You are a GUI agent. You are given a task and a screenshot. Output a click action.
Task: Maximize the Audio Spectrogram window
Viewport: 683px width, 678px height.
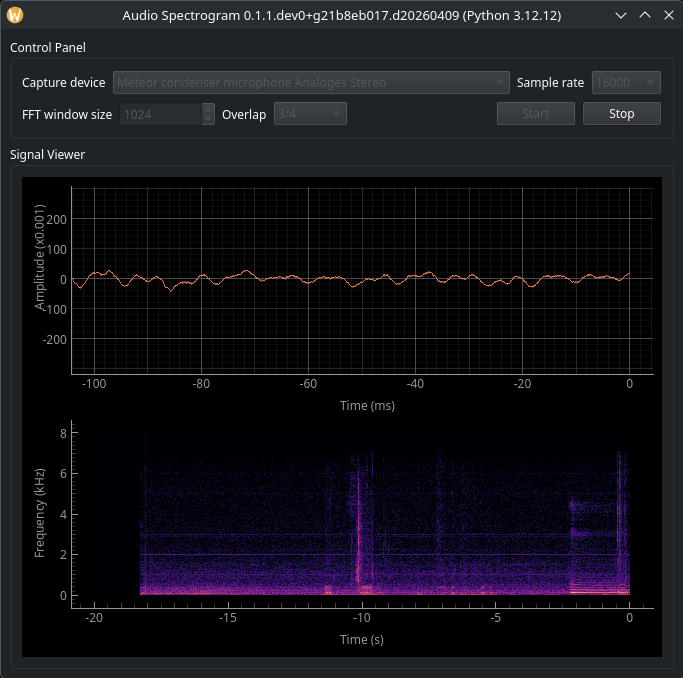645,15
